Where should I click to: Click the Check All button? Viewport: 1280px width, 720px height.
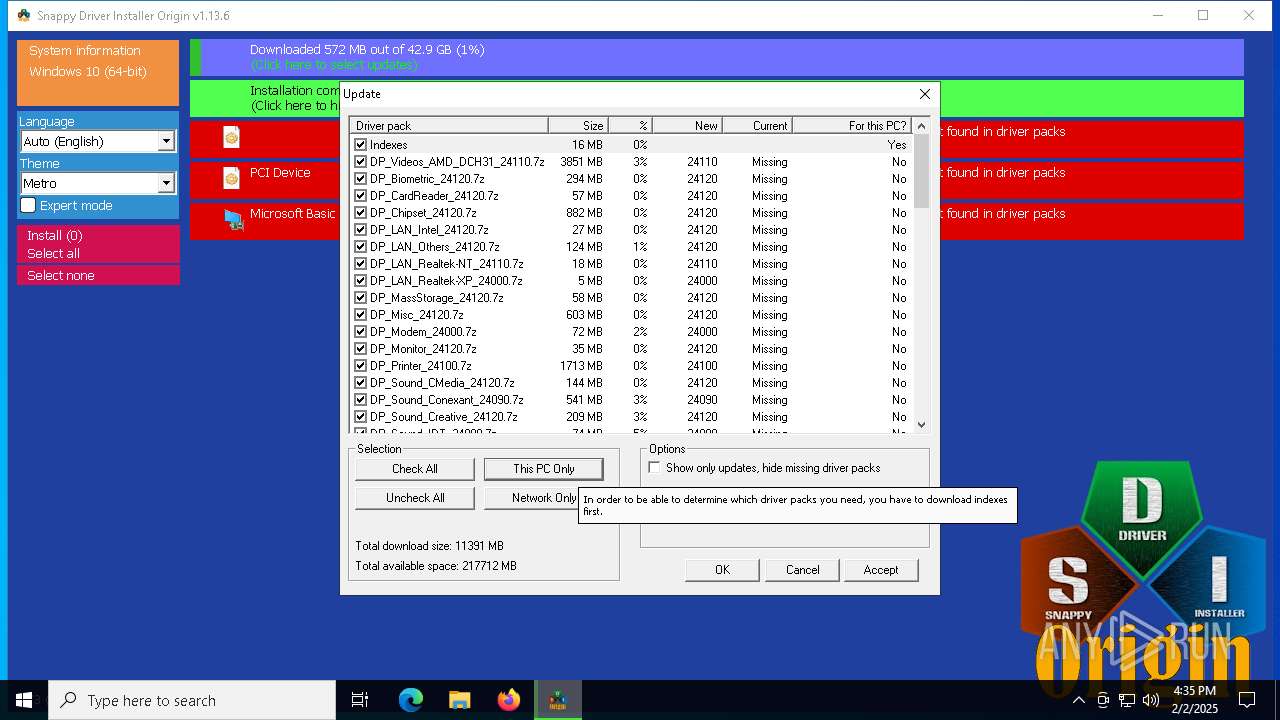tap(415, 469)
